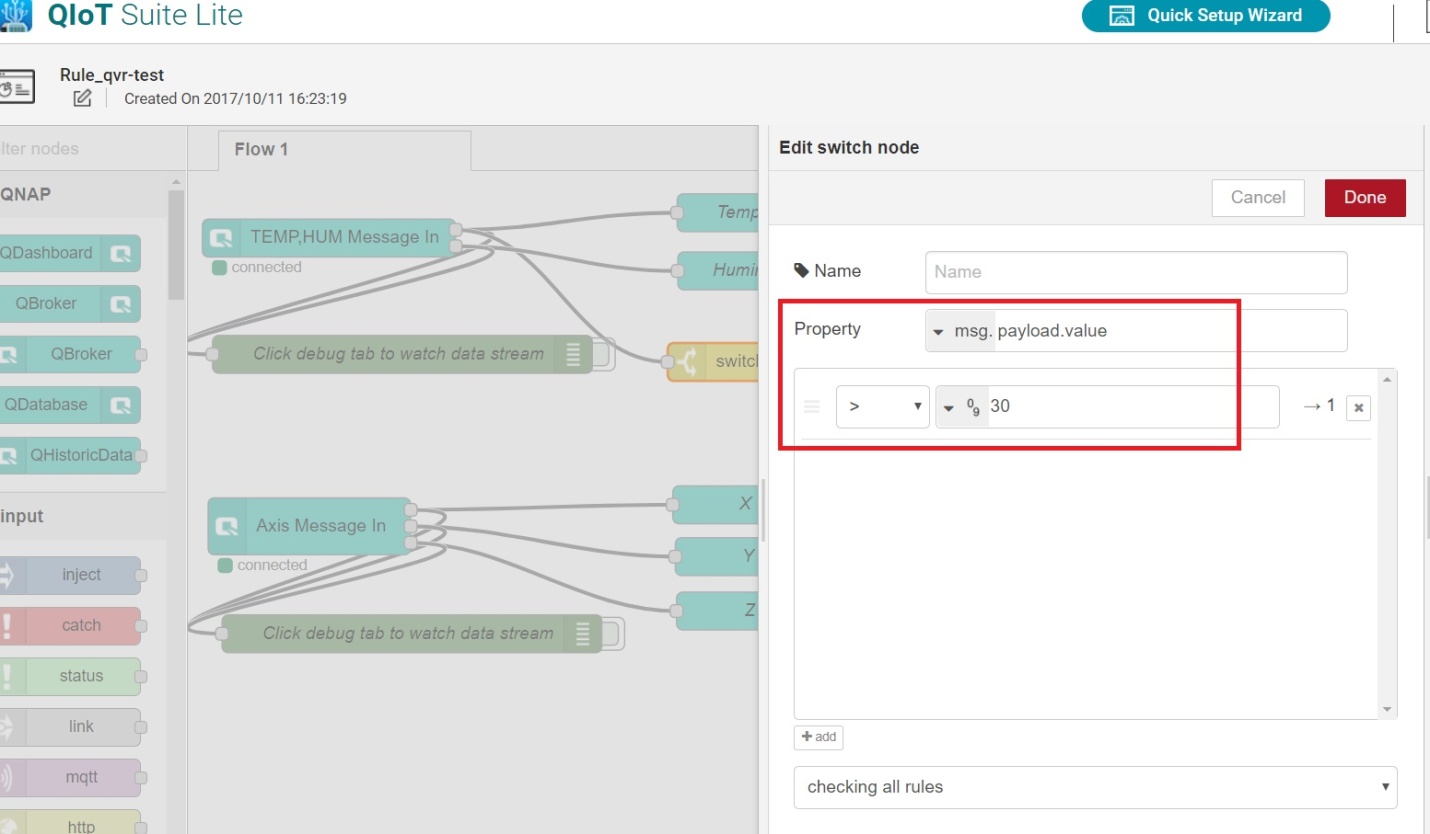Select the first QBroker palette node
Viewport: 1430px width, 834px height.
pos(68,303)
